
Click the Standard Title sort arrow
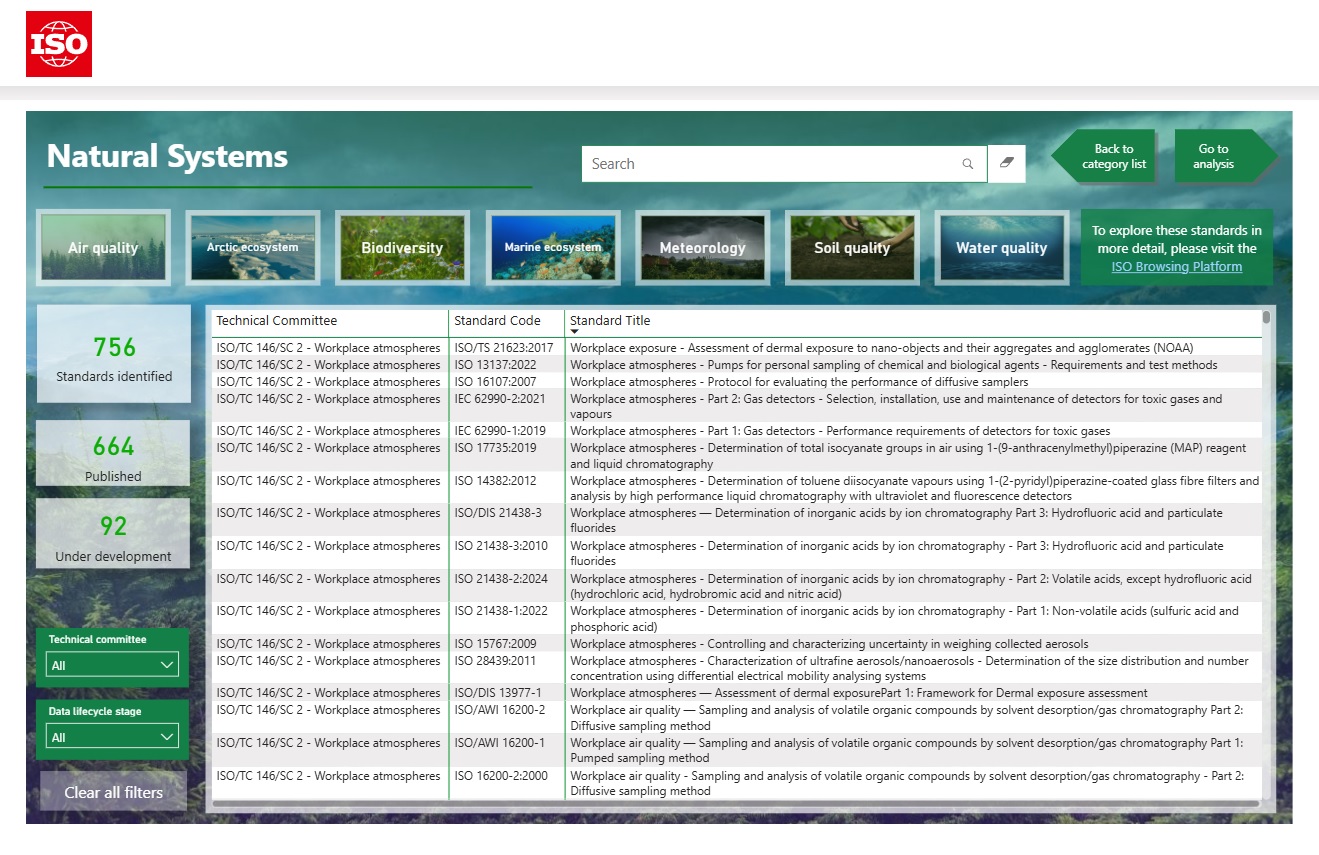(574, 331)
